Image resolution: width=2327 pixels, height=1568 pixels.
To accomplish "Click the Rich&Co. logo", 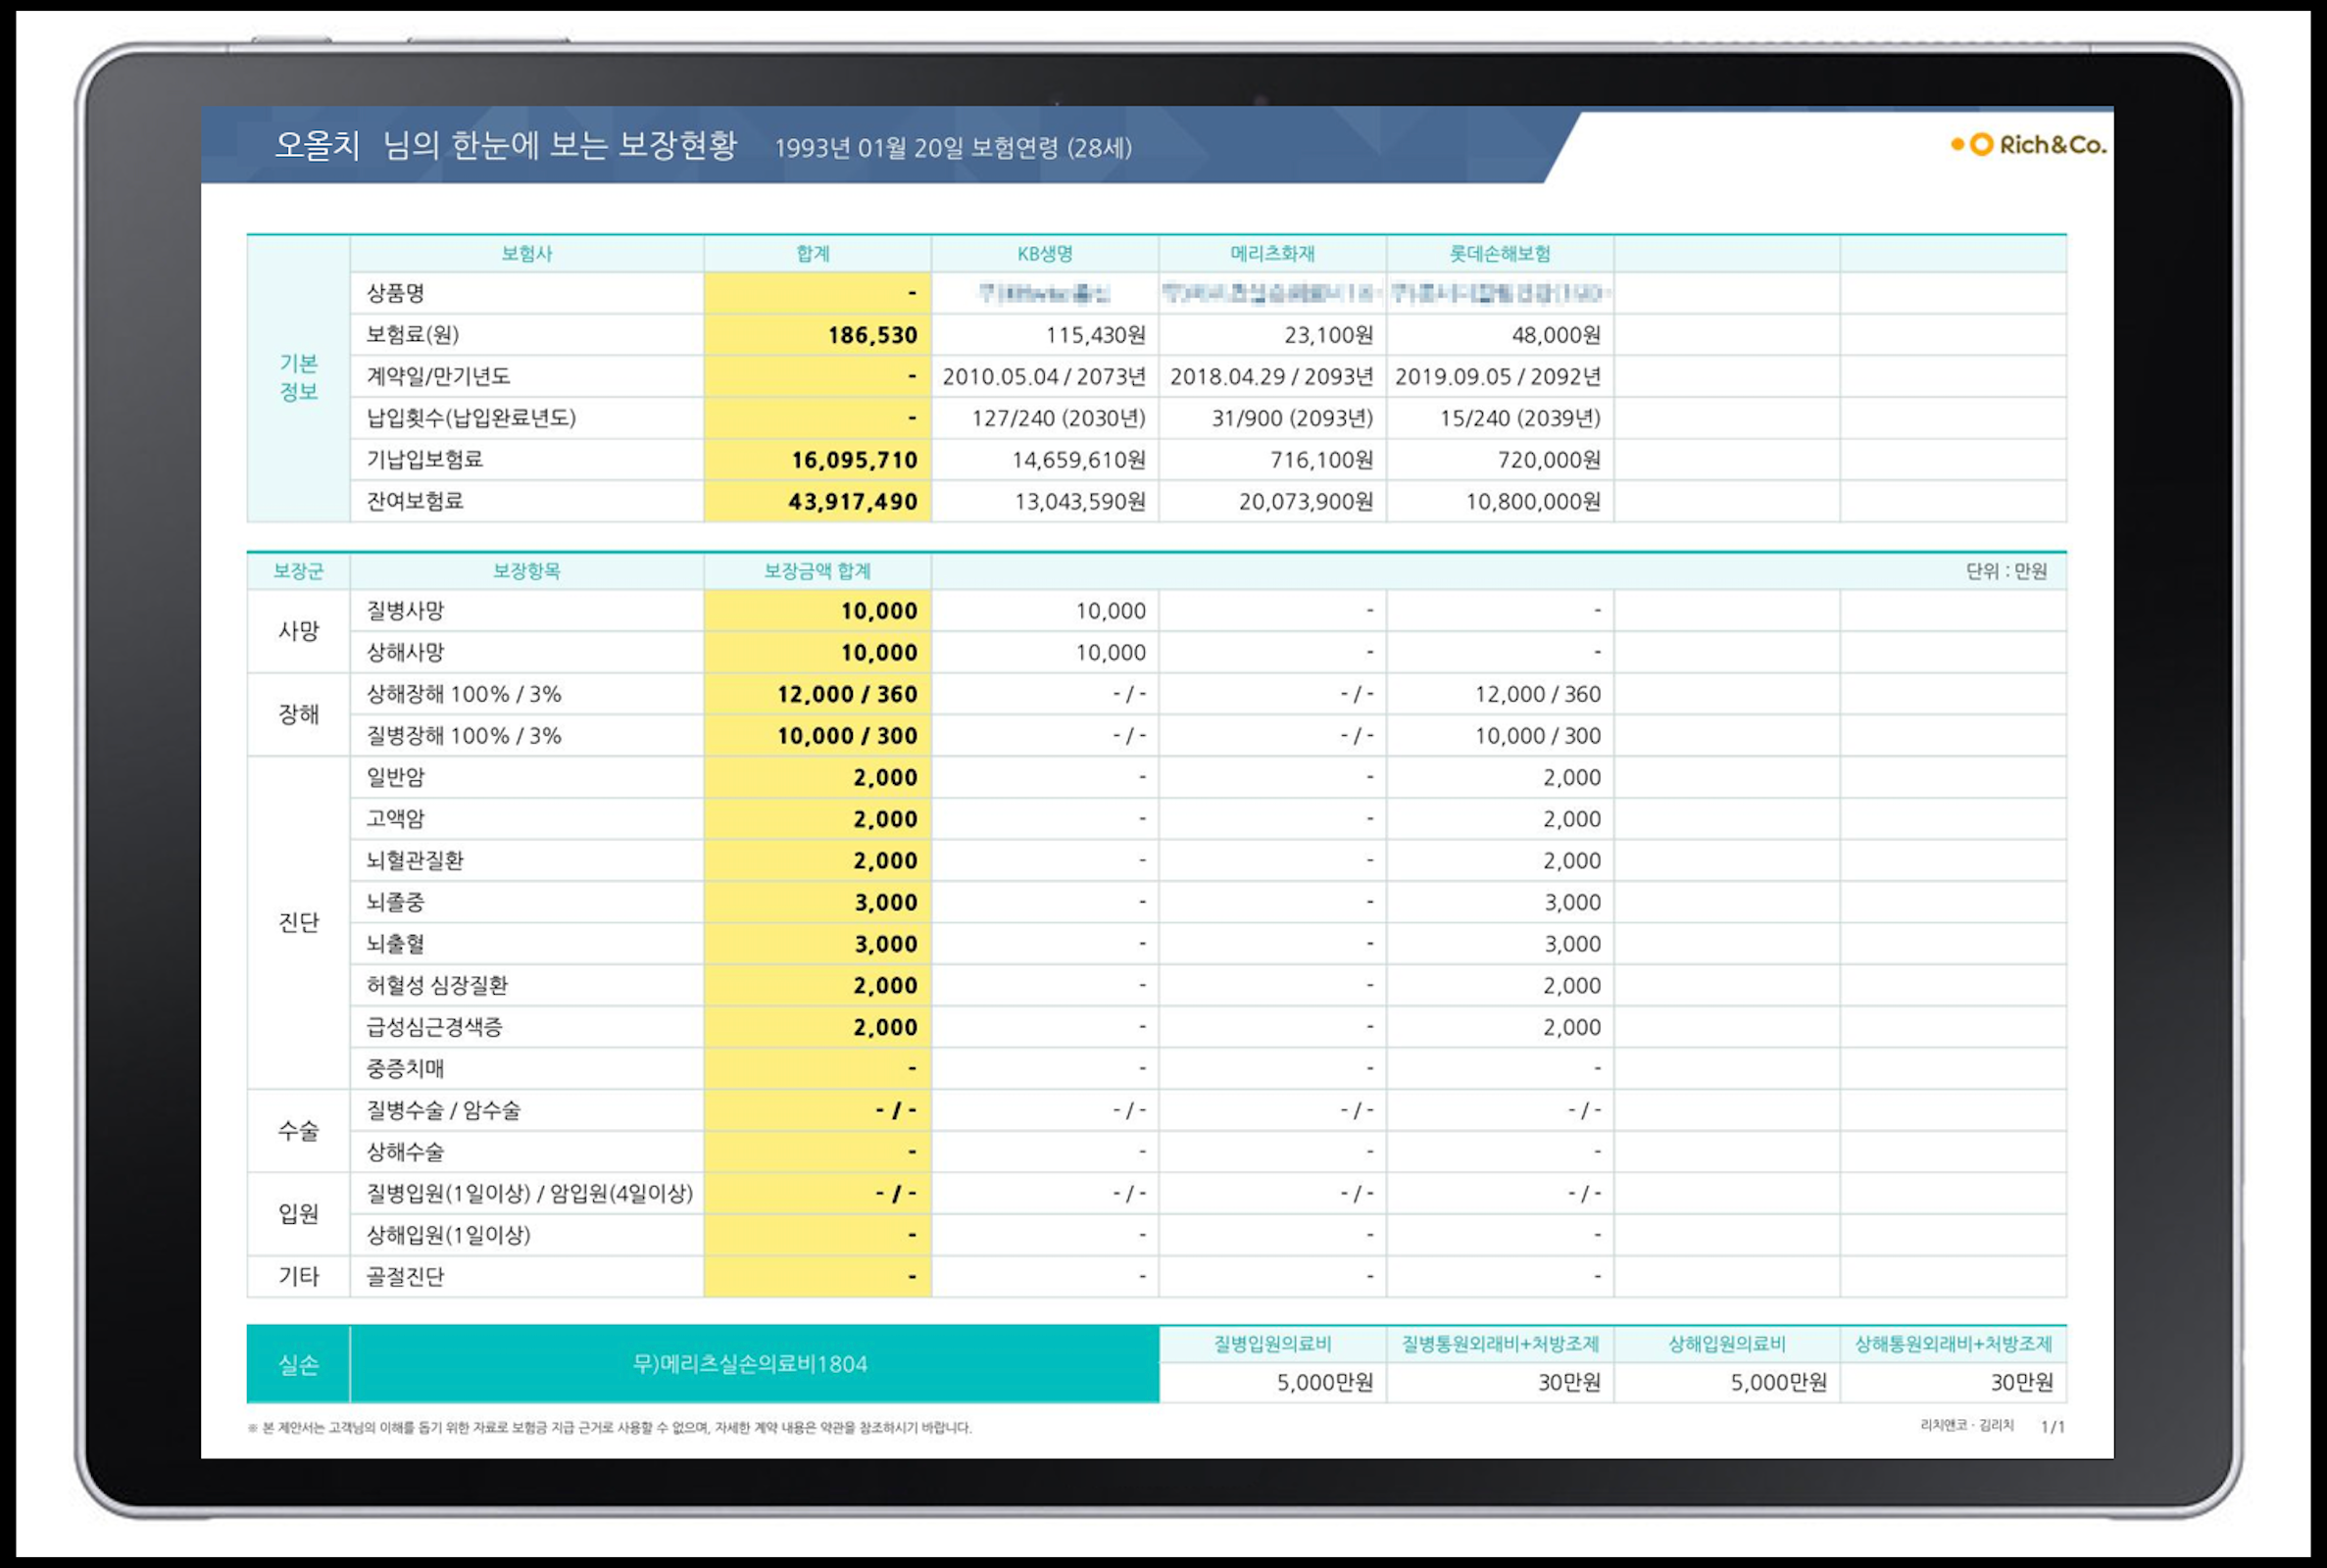I will click(2029, 145).
